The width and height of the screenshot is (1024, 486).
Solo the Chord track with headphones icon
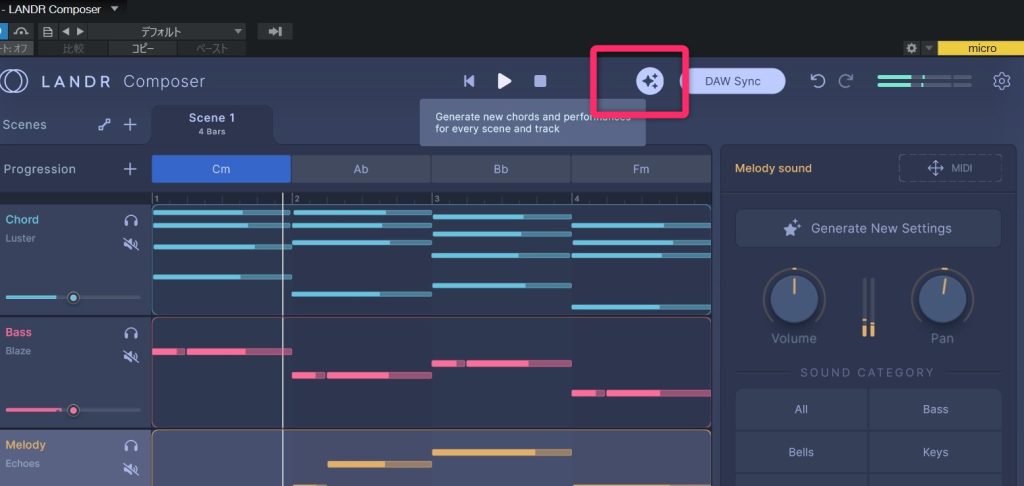click(131, 221)
